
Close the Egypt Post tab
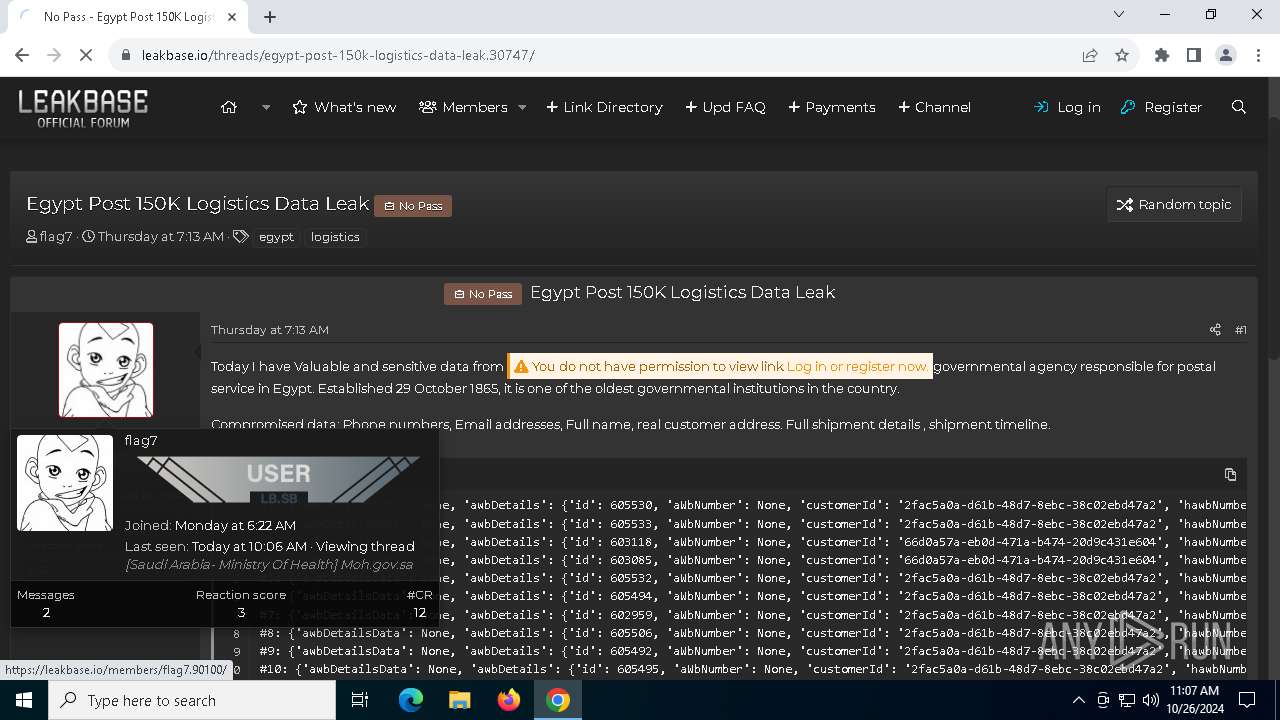click(232, 17)
